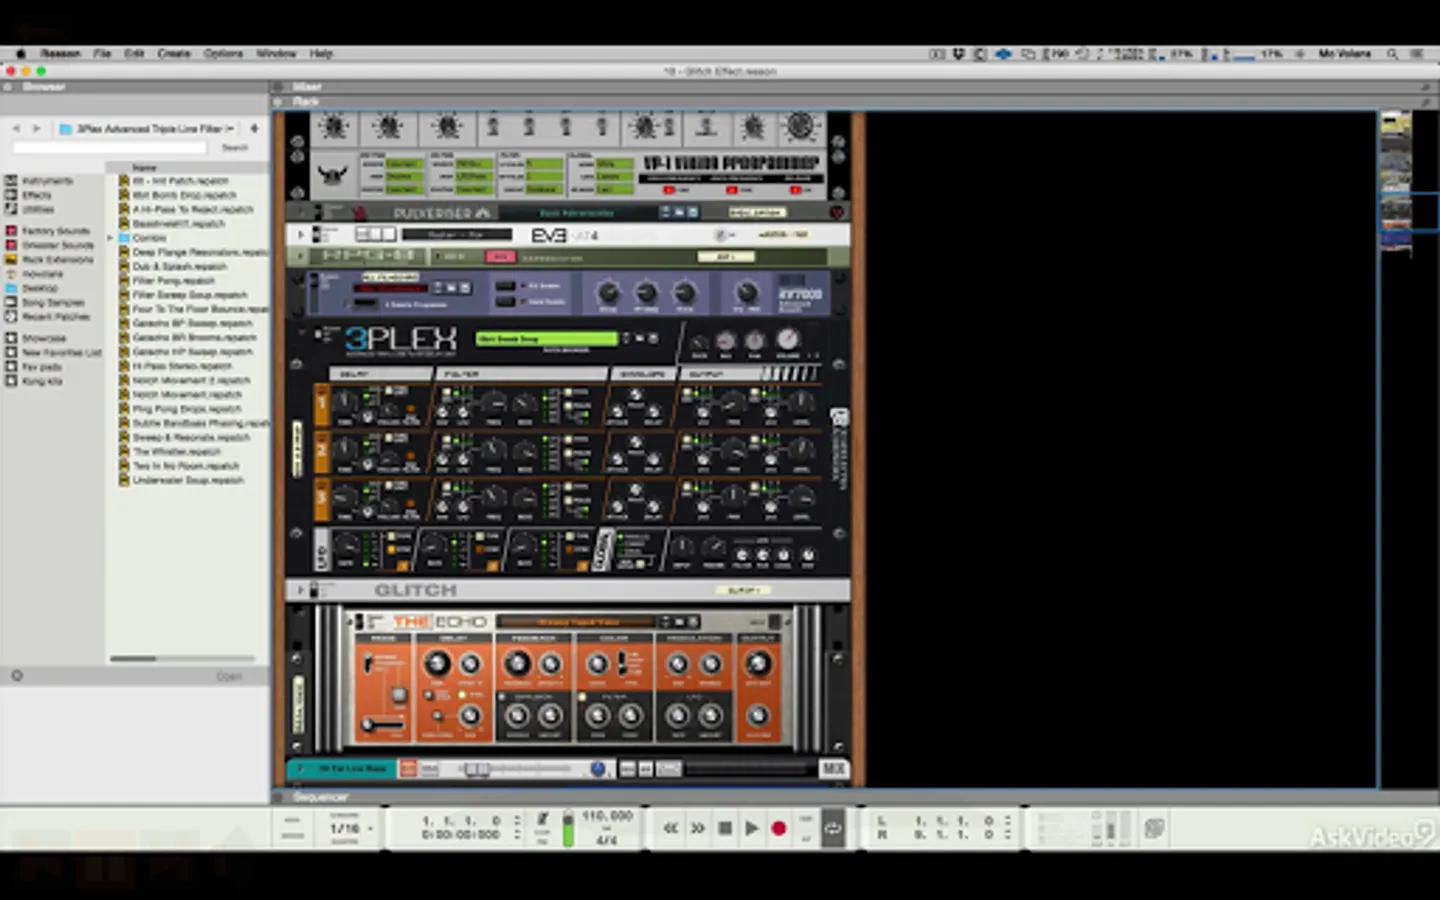Unfold the EV3 device in the rack
Viewport: 1440px width, 900px height.
pyautogui.click(x=299, y=234)
